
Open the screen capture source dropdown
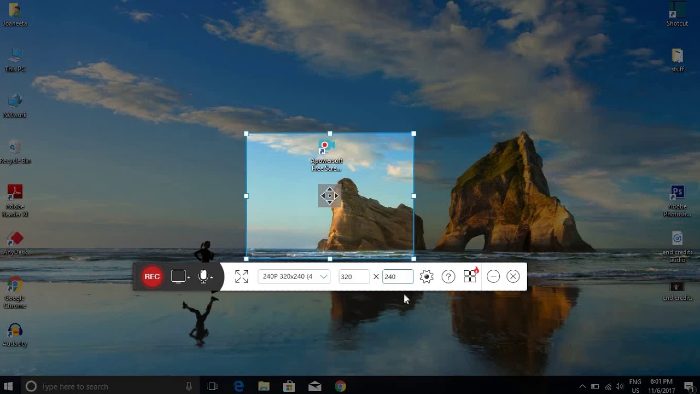coord(180,277)
